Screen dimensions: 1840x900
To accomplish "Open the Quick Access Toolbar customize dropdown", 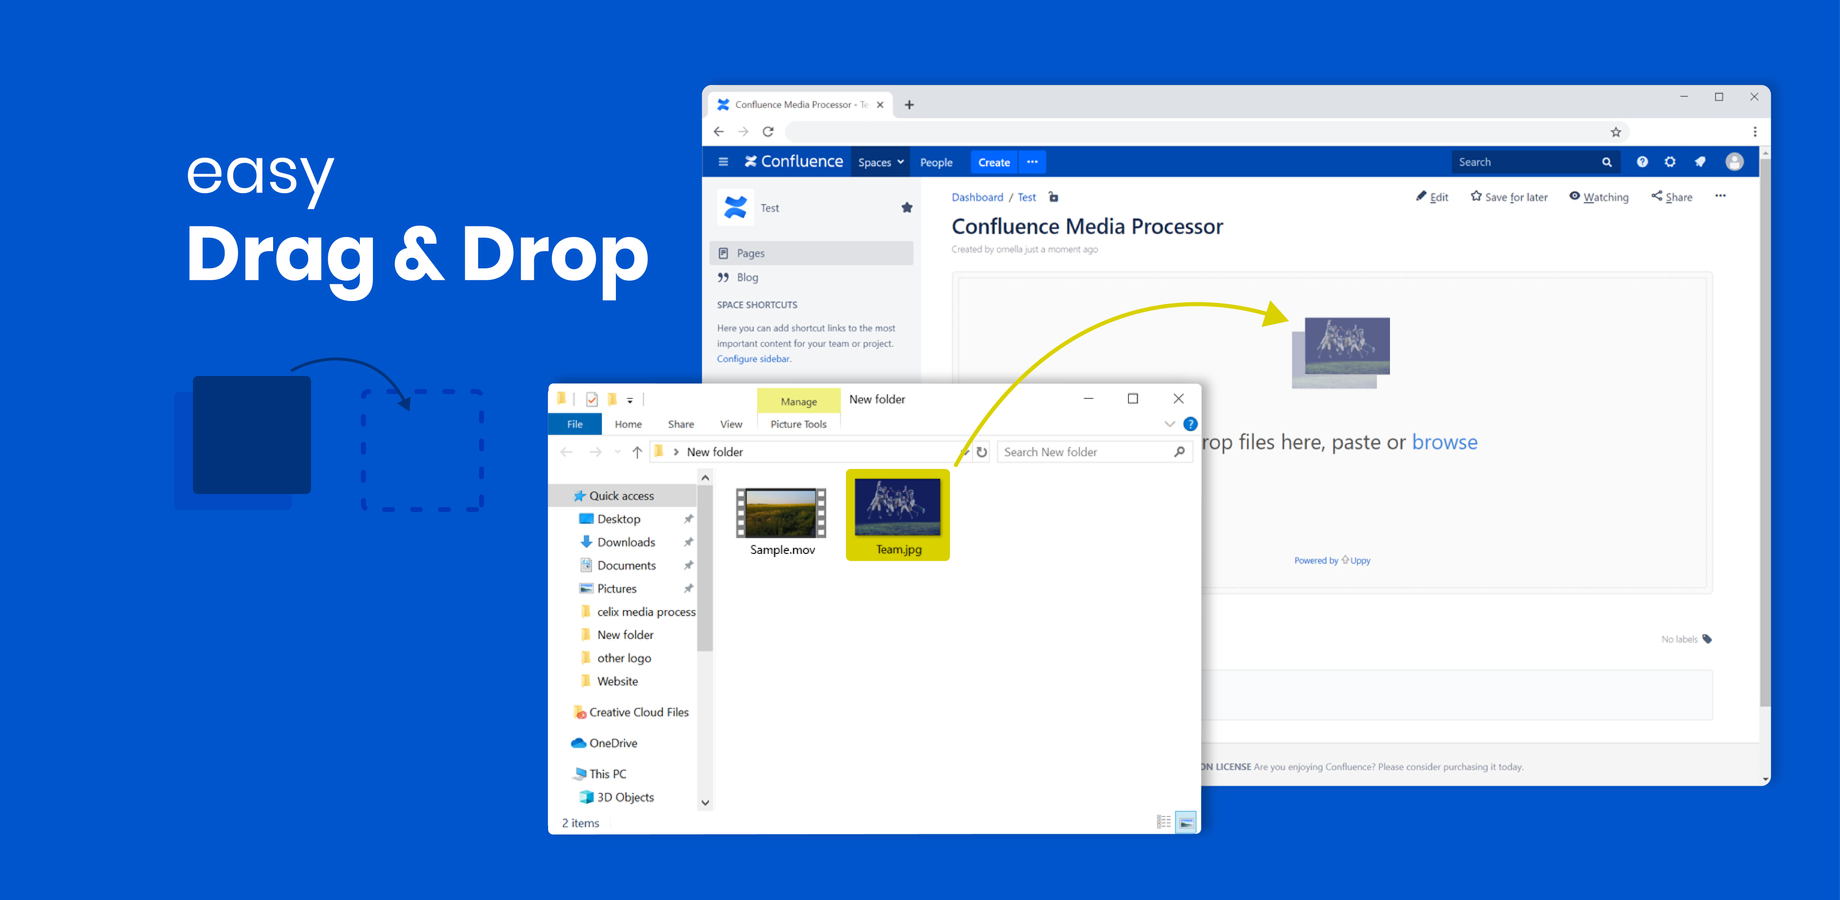I will tap(630, 400).
